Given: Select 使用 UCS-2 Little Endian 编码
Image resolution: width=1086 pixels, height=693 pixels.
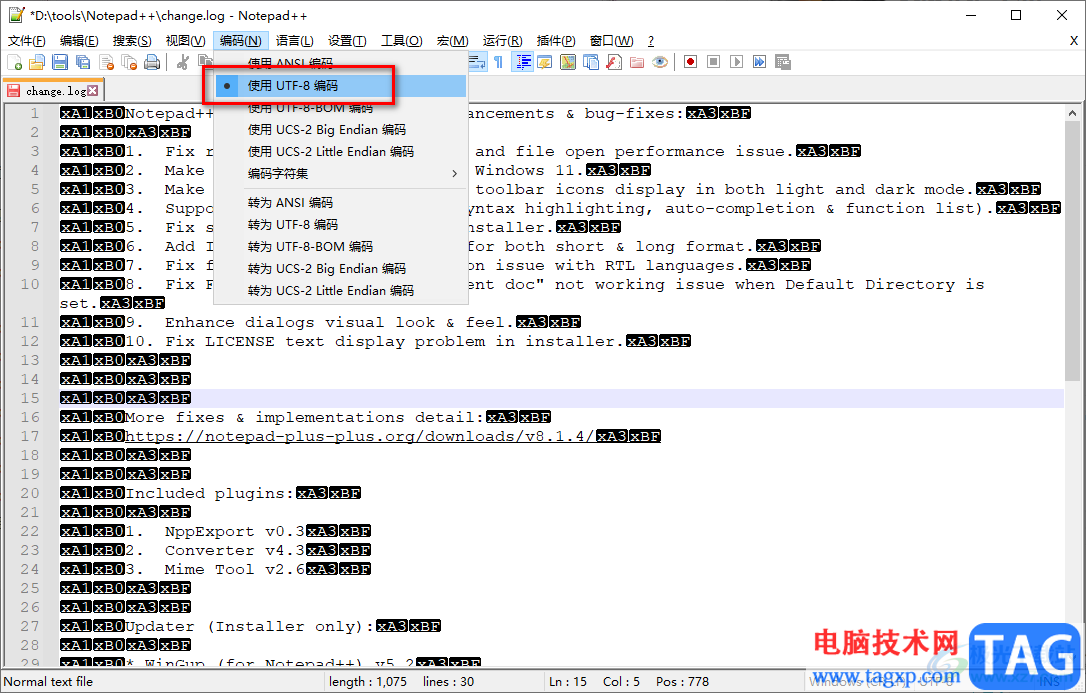Looking at the screenshot, I should click(x=340, y=152).
